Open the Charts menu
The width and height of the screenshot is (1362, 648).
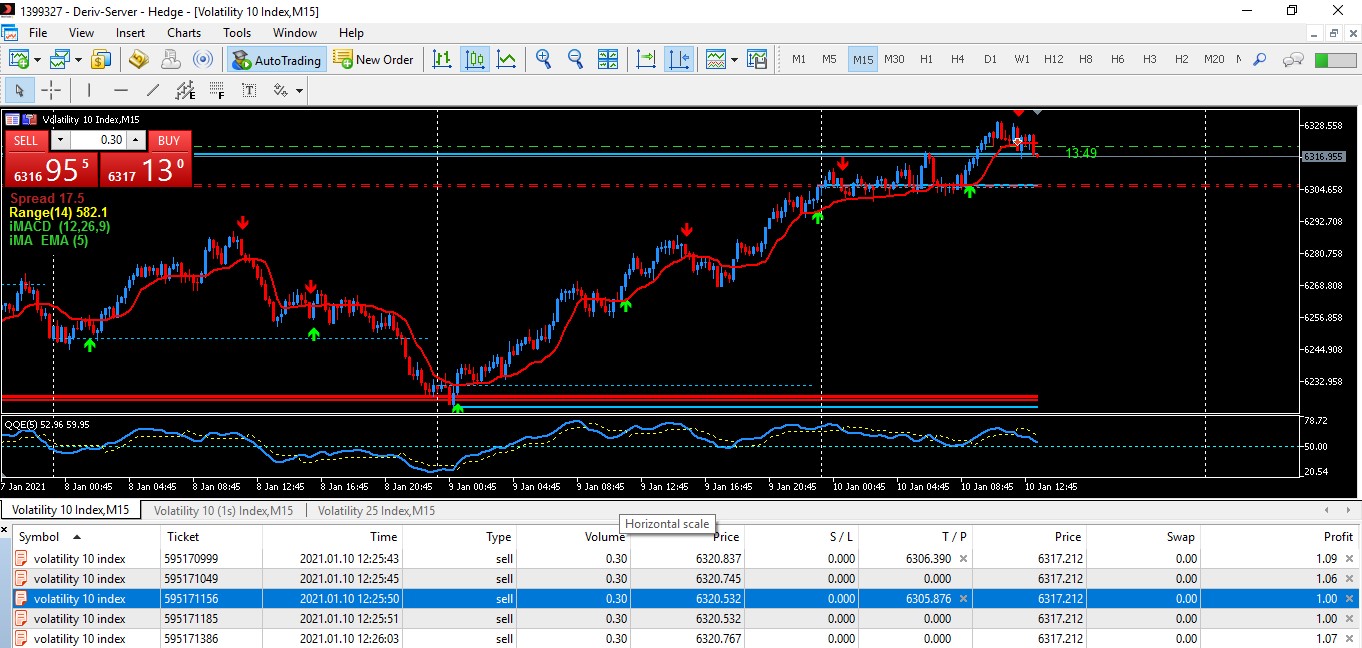[184, 32]
